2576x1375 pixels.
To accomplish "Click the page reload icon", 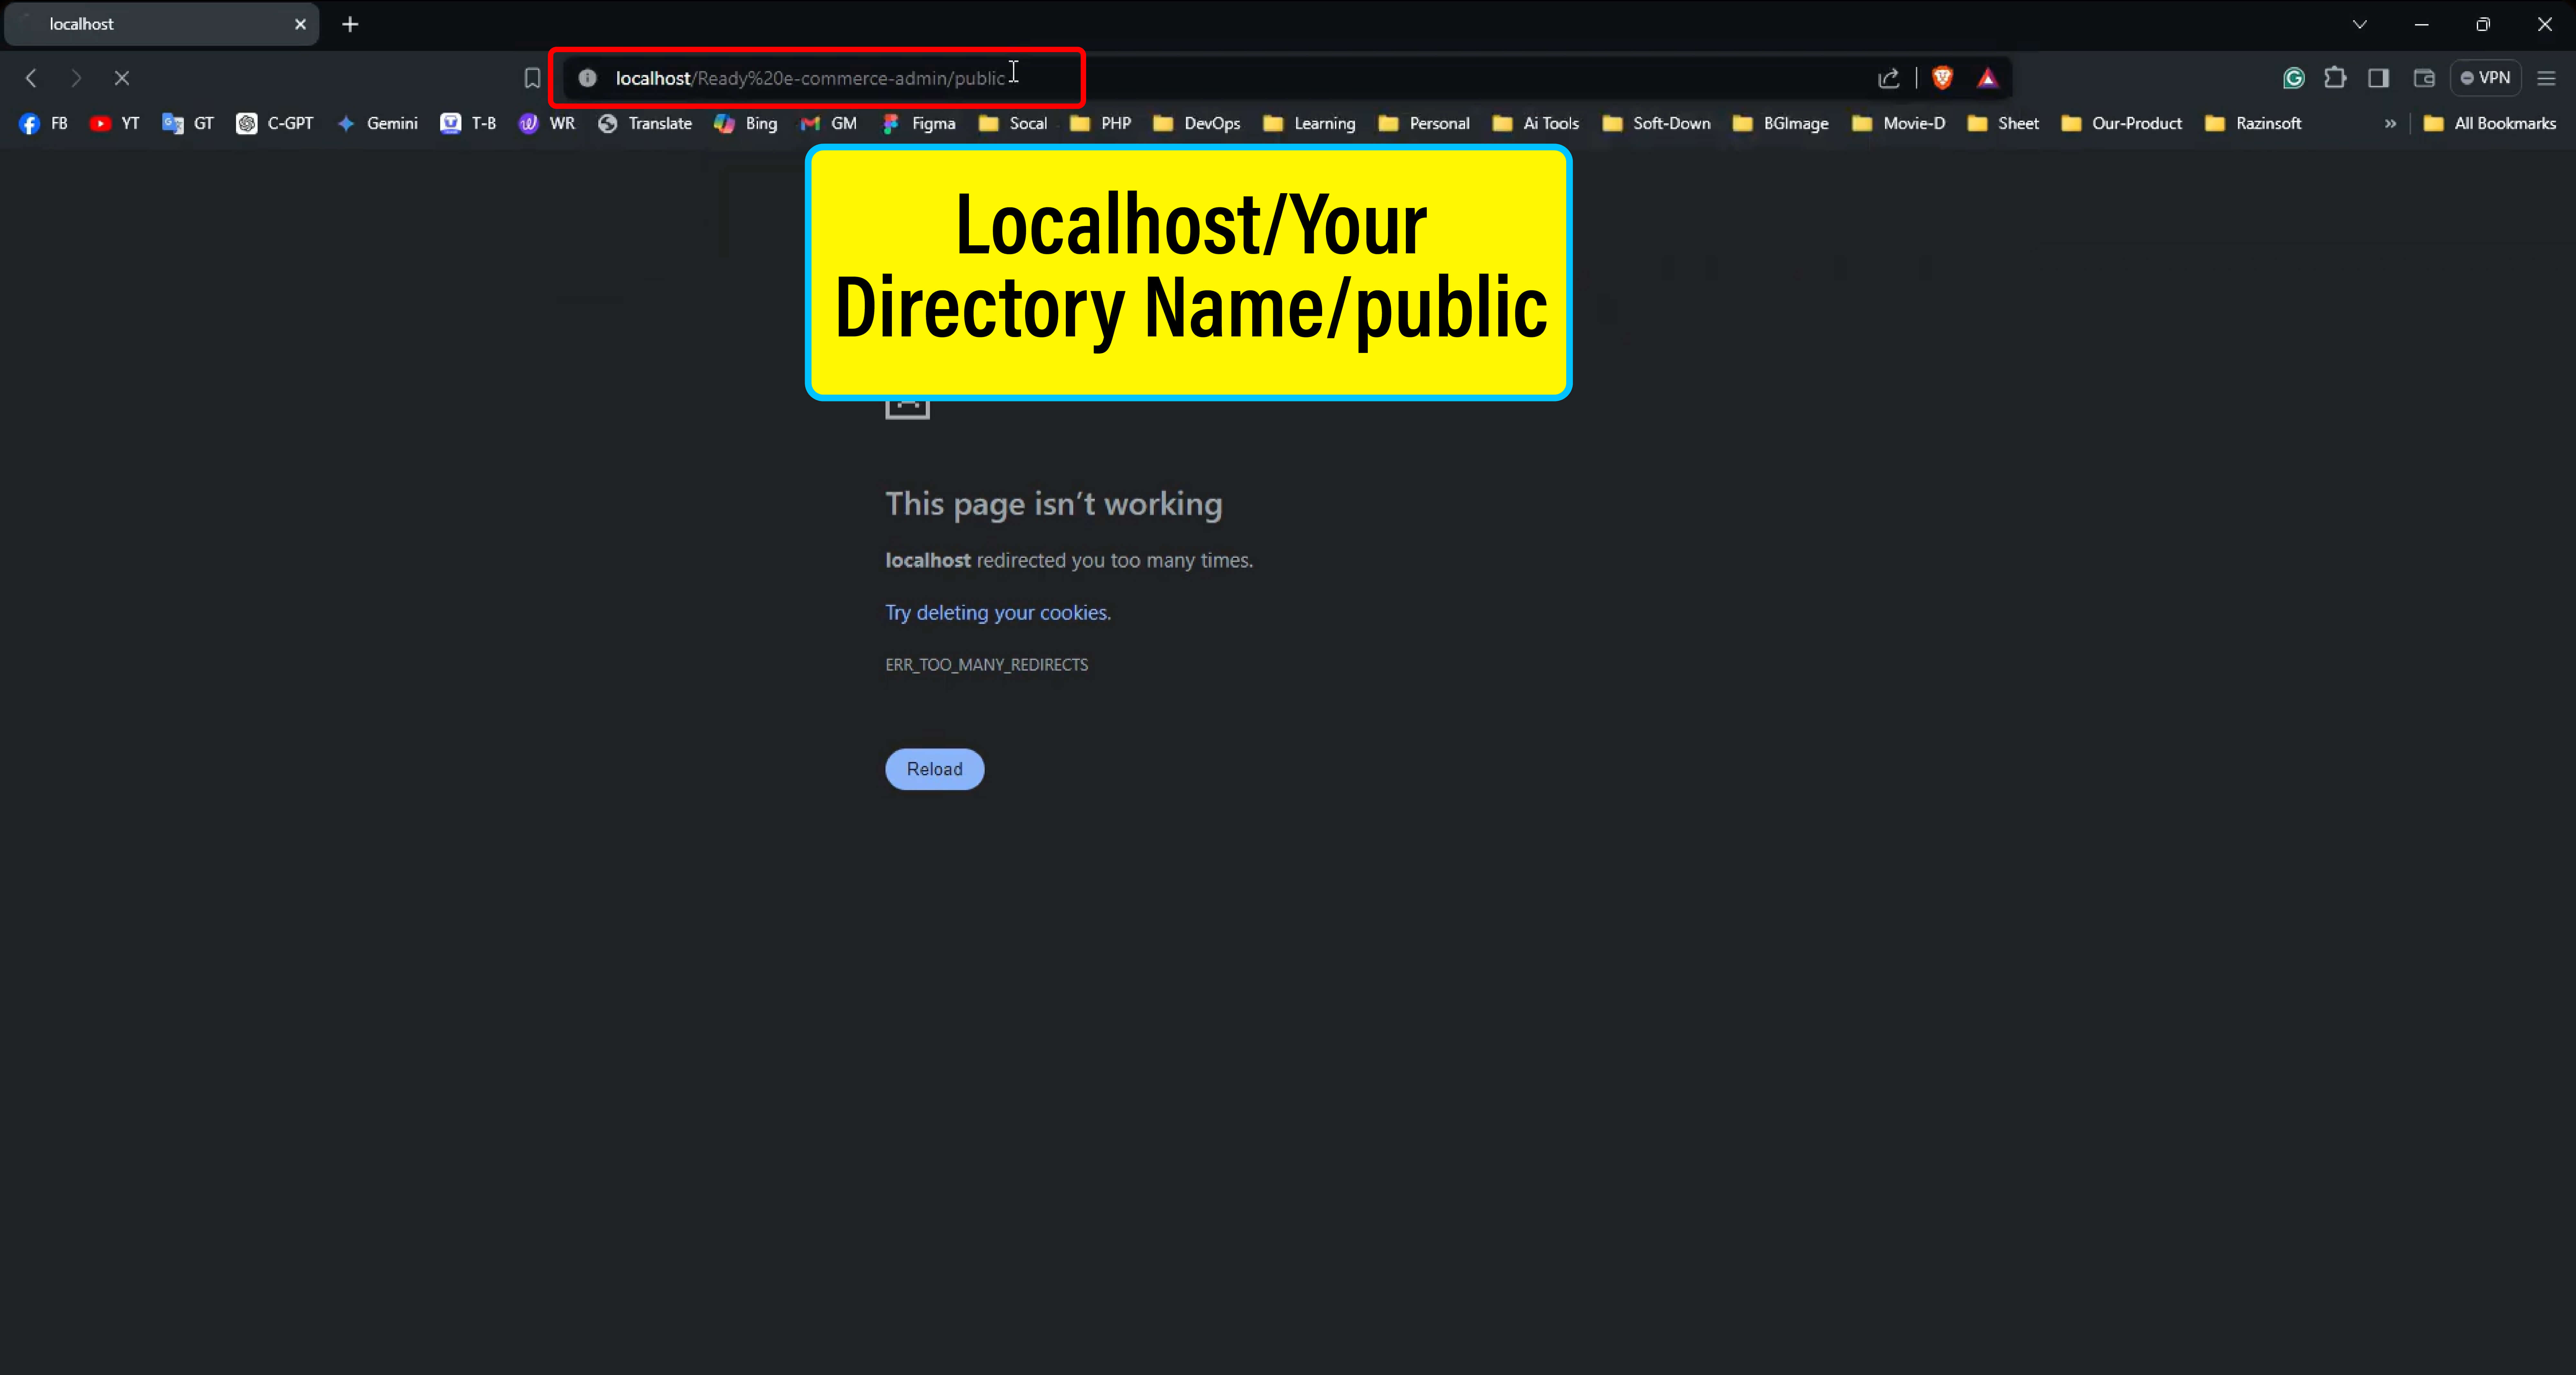I will coord(121,78).
